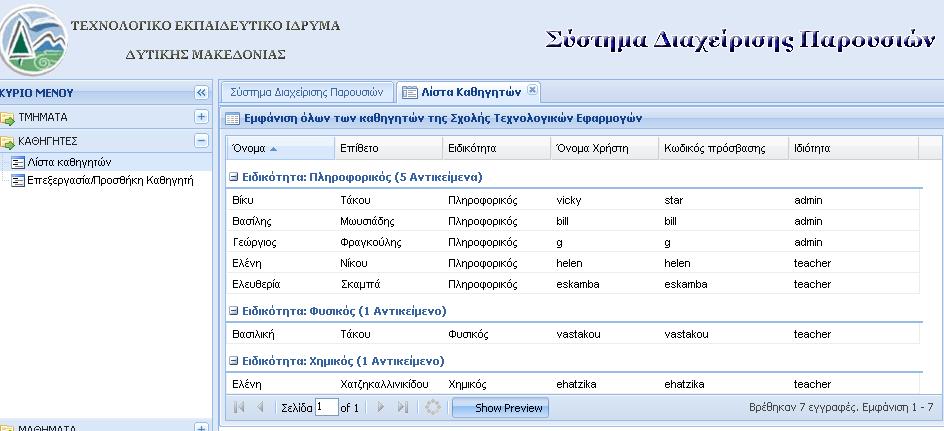
Task: Click the grid panel title icon
Action: pos(232,119)
